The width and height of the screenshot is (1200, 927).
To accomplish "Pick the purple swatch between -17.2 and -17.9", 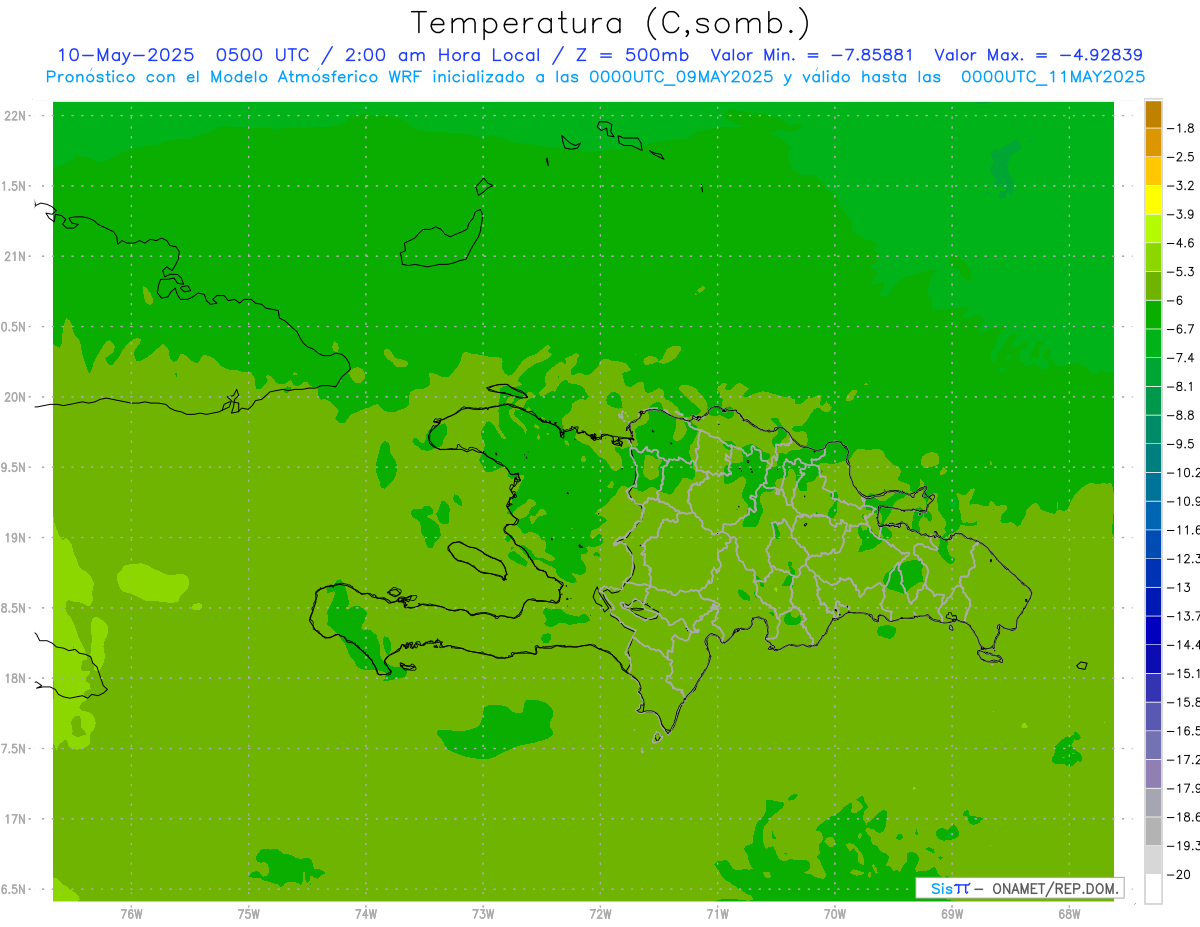I will click(x=1153, y=774).
